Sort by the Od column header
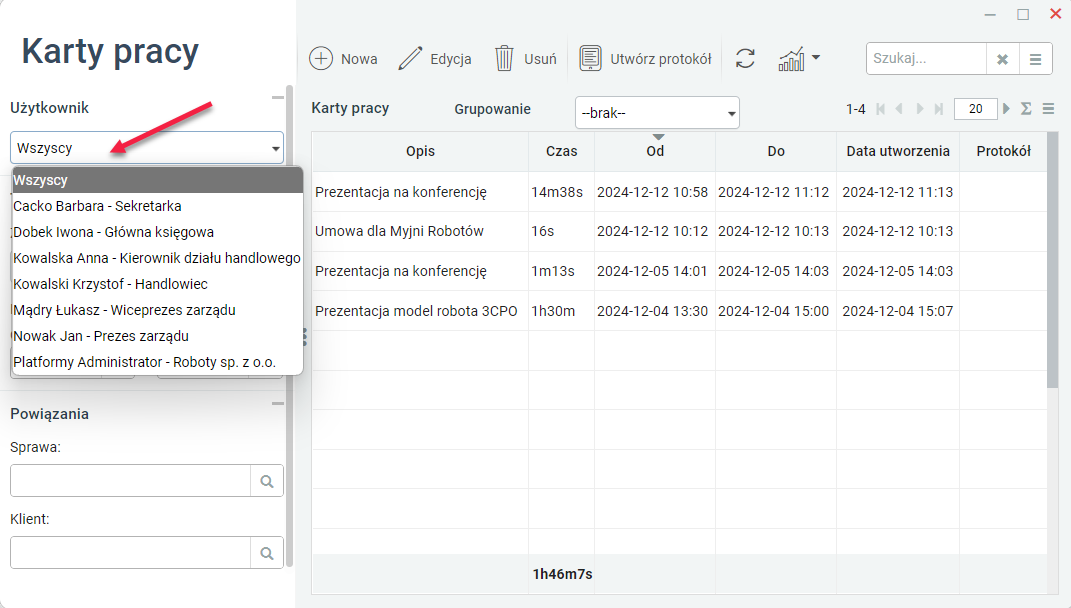Viewport: 1071px width, 608px height. click(x=655, y=152)
